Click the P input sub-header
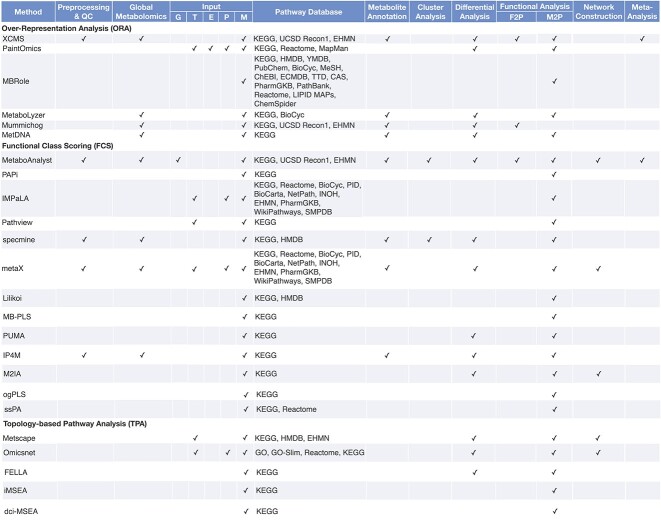The height and width of the screenshot is (521, 661). (227, 17)
